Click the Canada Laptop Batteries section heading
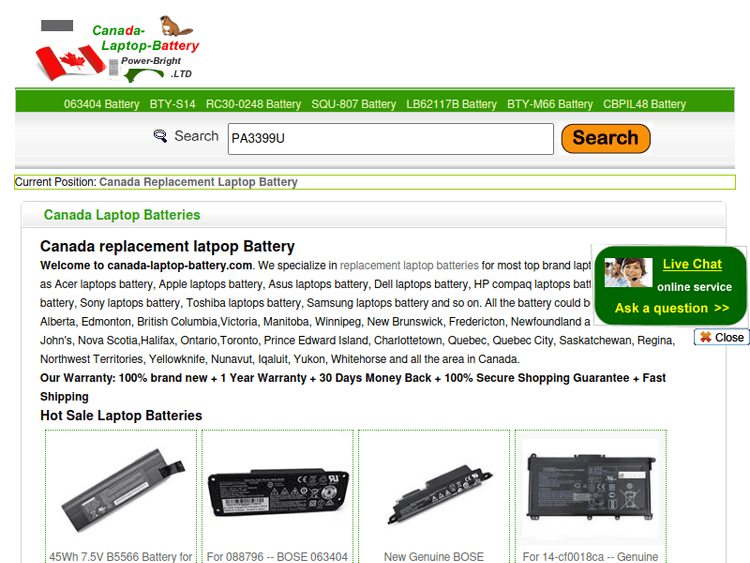The height and width of the screenshot is (563, 750). click(122, 215)
